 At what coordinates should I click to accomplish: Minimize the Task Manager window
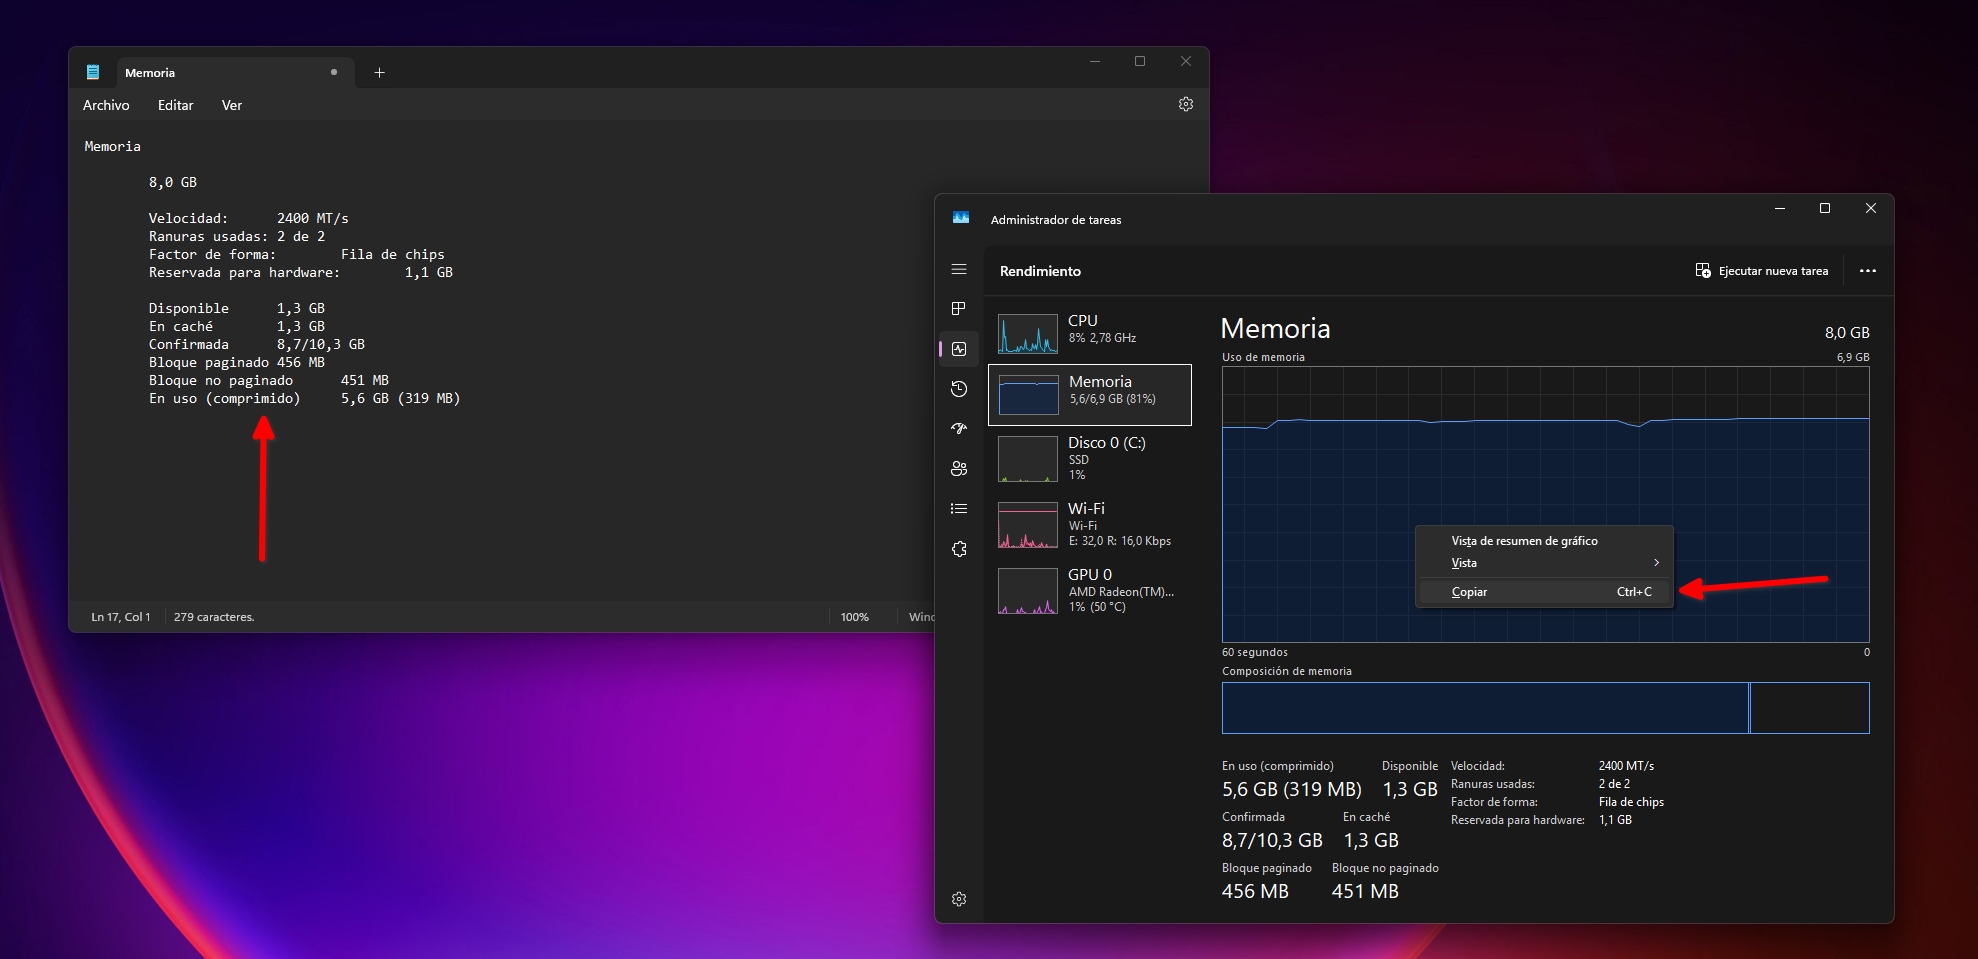click(1779, 208)
